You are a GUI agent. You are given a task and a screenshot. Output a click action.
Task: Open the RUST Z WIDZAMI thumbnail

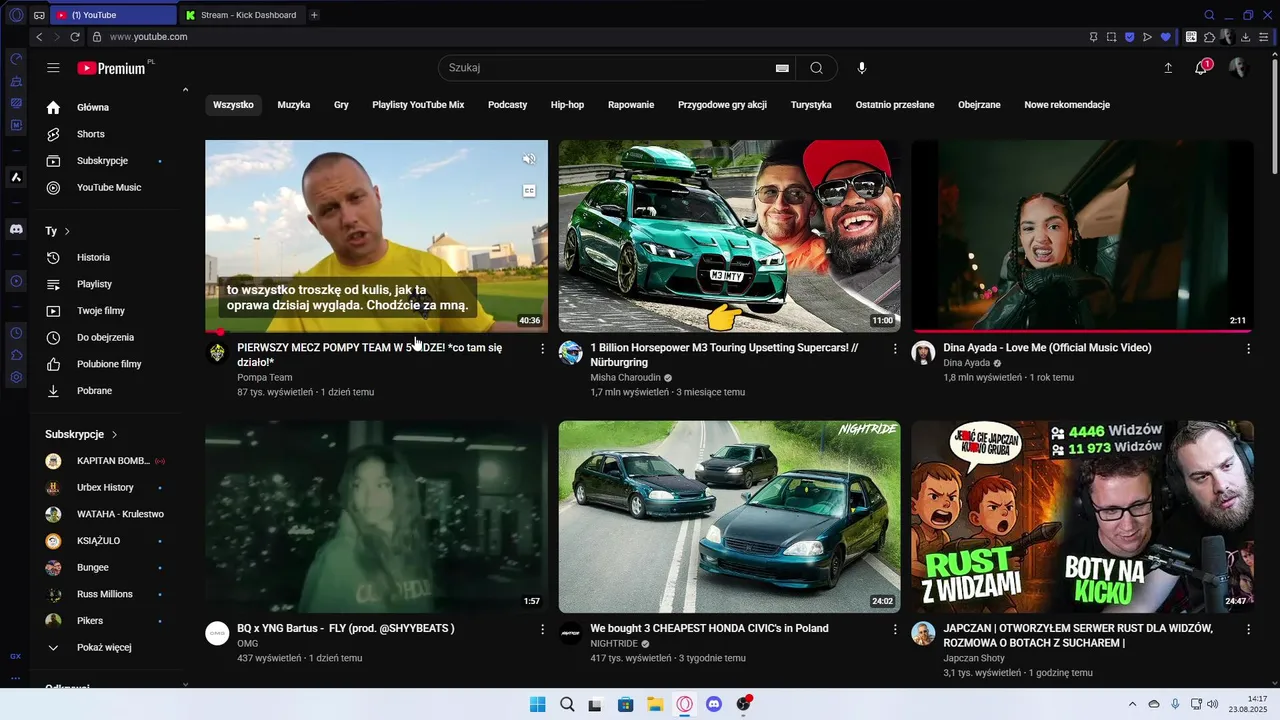[1082, 517]
